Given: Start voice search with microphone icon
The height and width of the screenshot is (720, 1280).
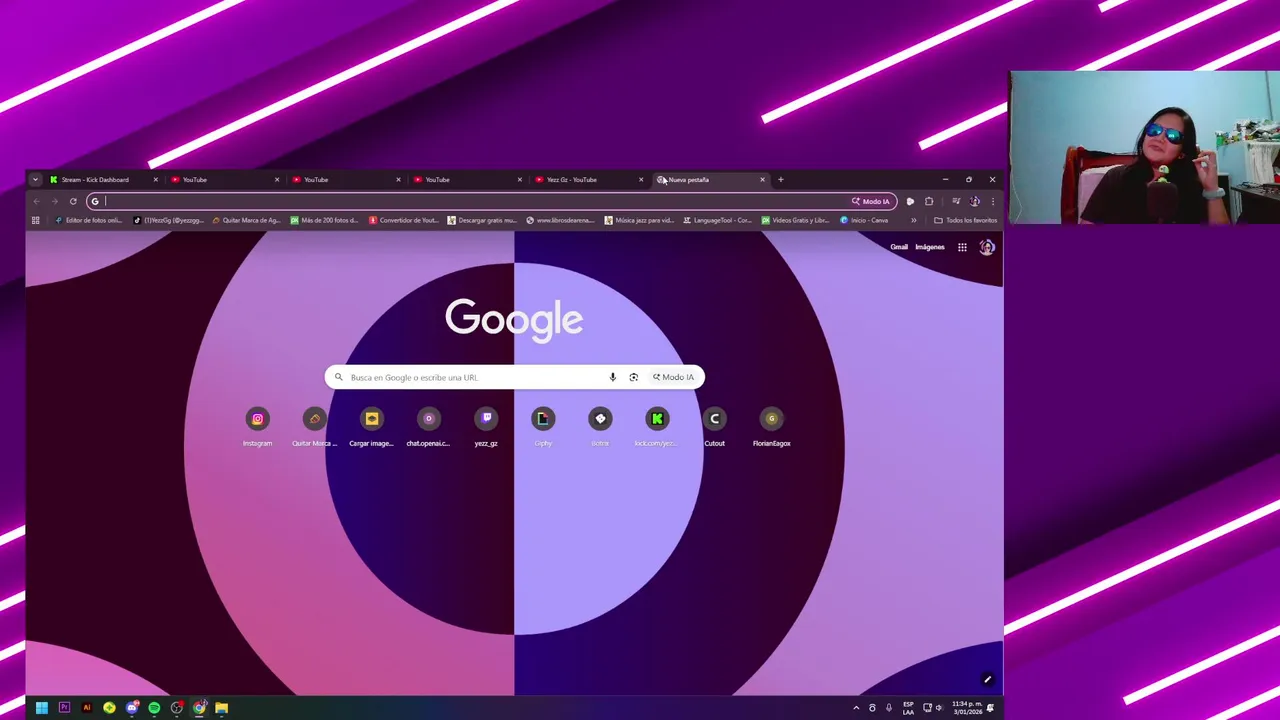Looking at the screenshot, I should (612, 377).
